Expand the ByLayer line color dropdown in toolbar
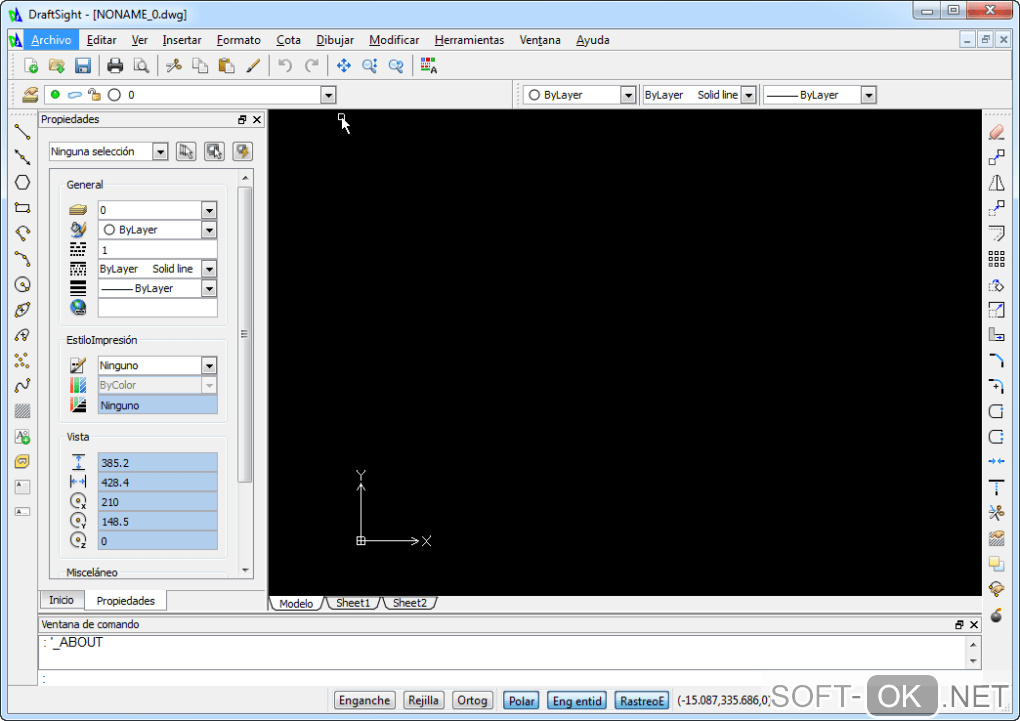This screenshot has width=1020, height=721. pos(628,95)
